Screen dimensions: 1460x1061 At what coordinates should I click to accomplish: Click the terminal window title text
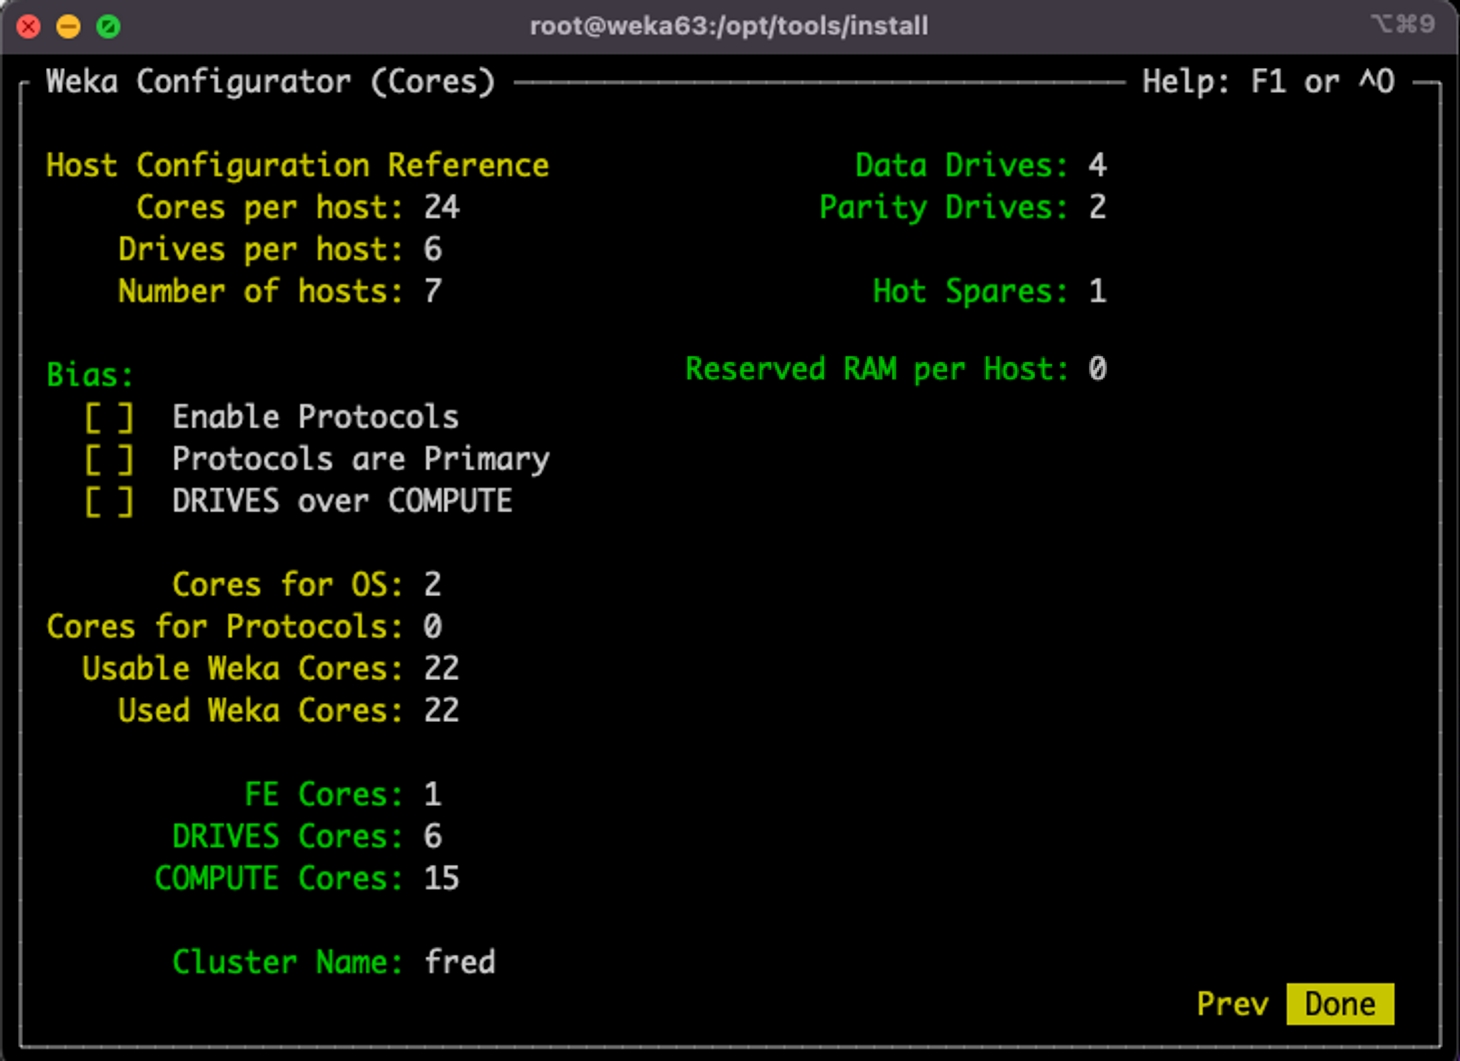click(728, 26)
